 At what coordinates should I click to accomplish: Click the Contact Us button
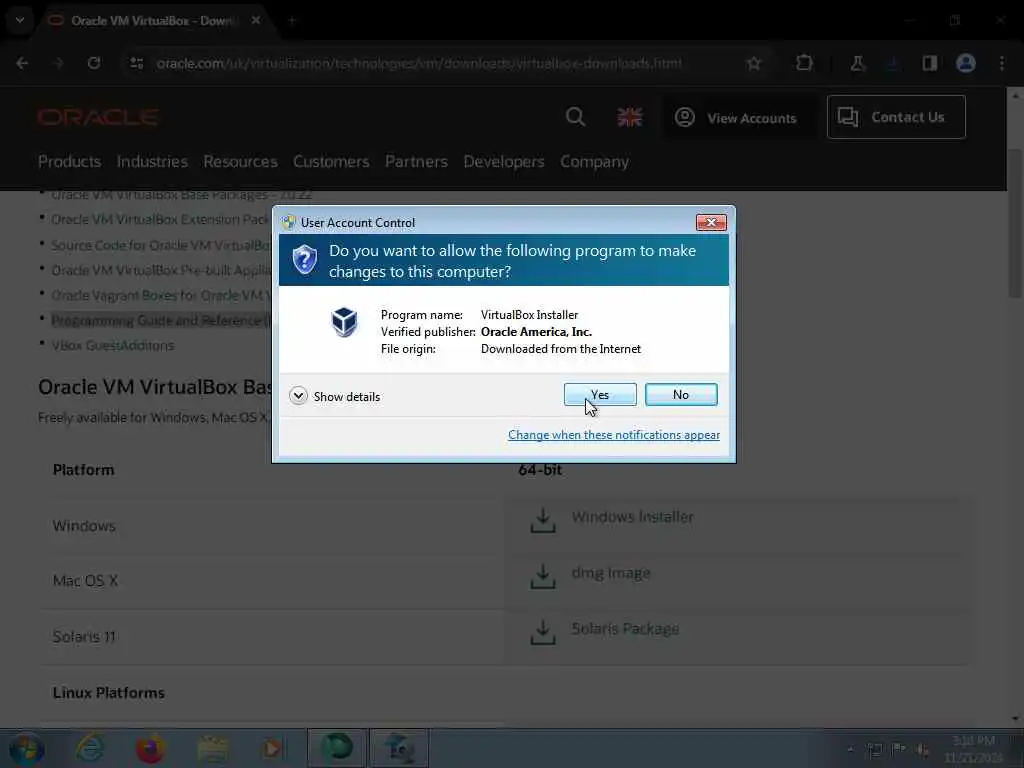point(896,117)
